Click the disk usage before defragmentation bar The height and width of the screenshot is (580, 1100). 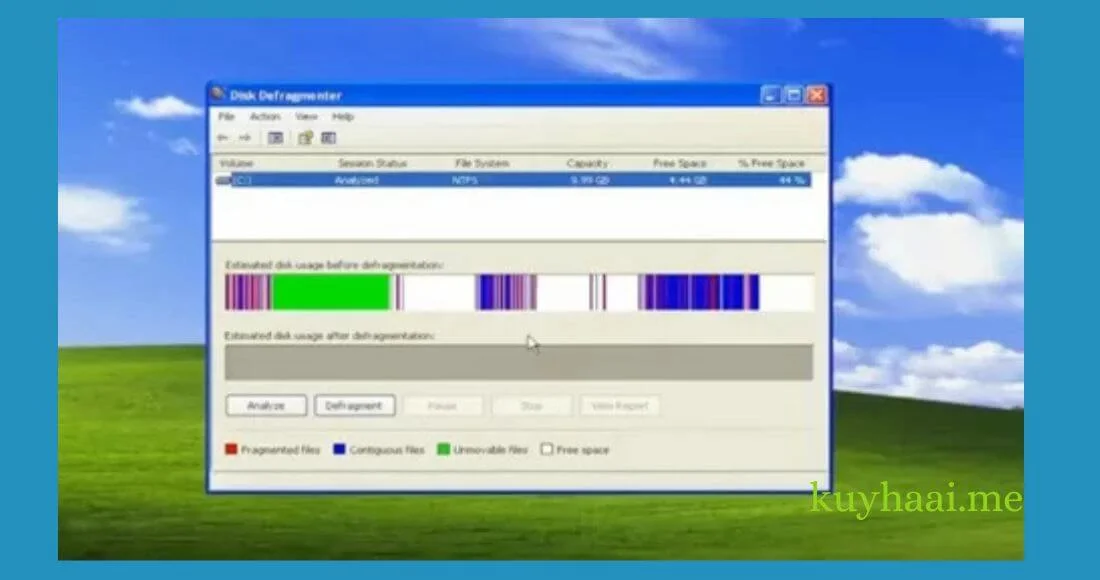pos(519,292)
